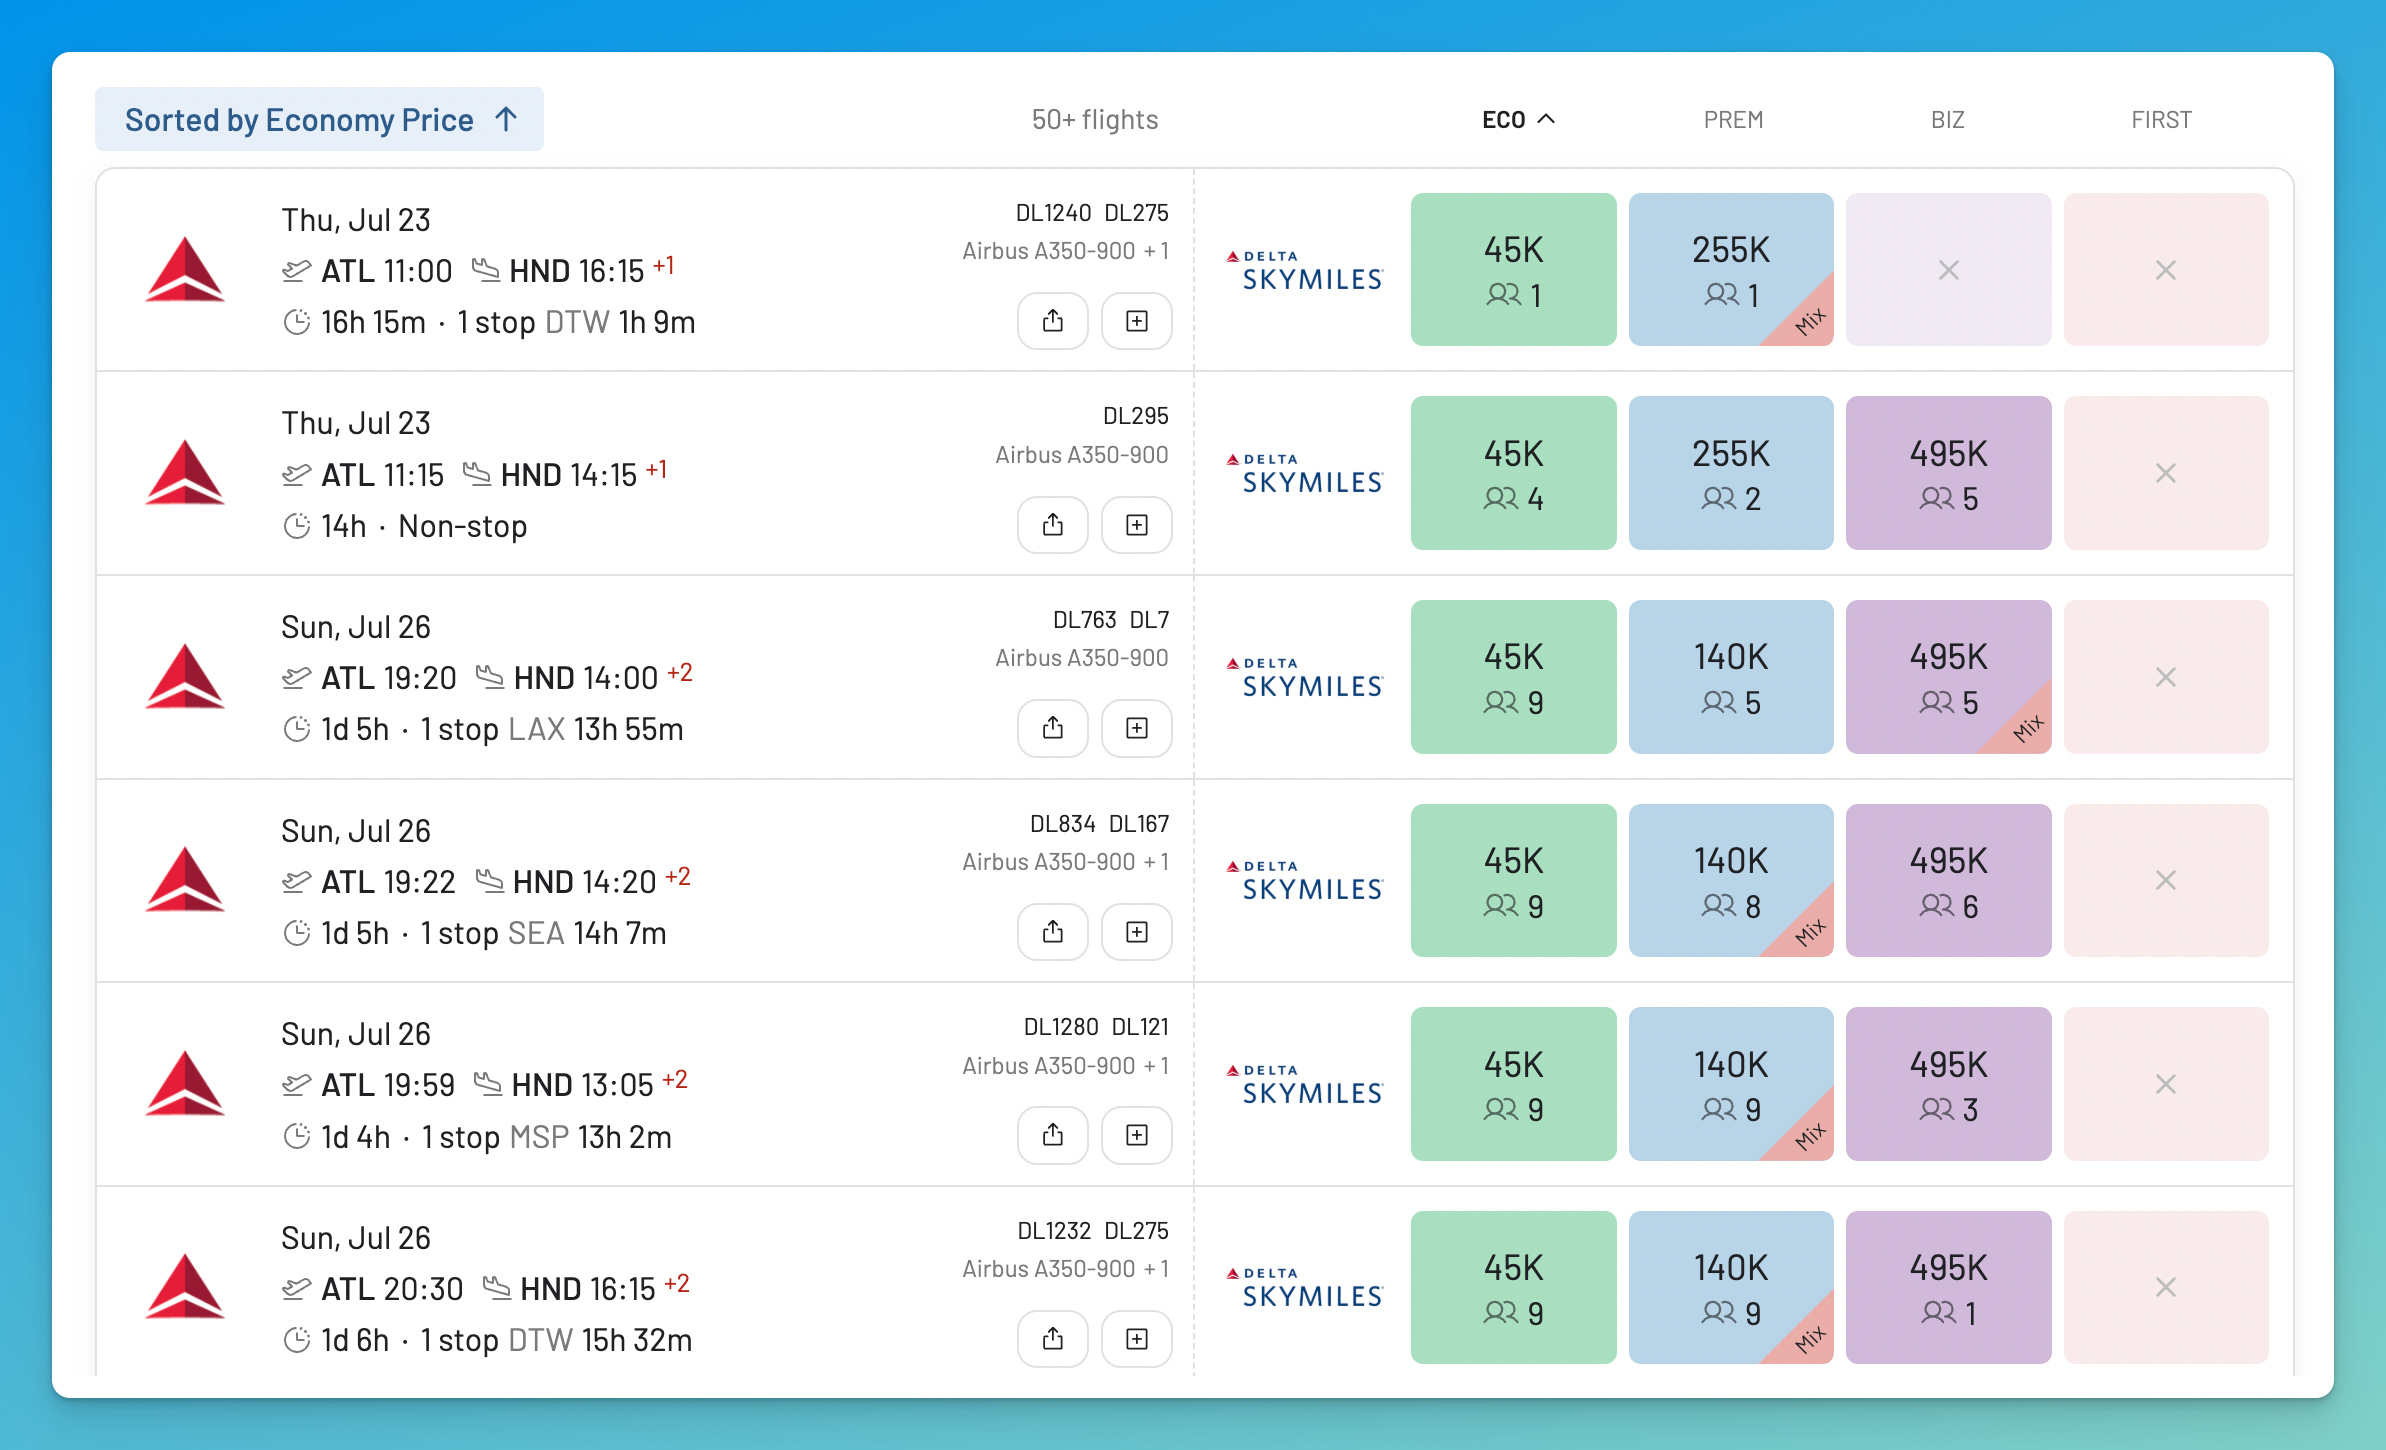Click Delta logo on ATL 11:15 flight
Viewport: 2386px width, 1450px height.
185,472
